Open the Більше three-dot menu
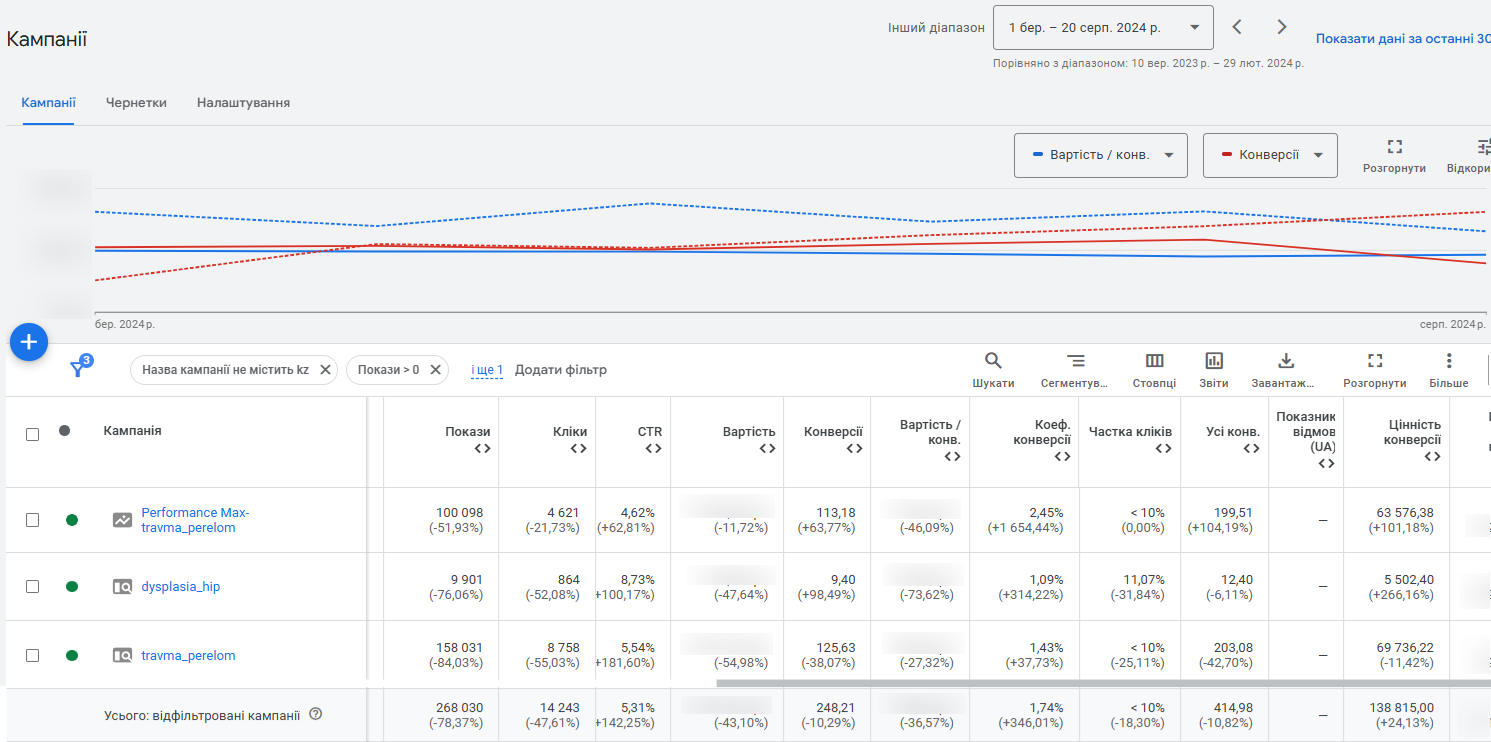Viewport: 1491px width, 742px height. pos(1448,361)
